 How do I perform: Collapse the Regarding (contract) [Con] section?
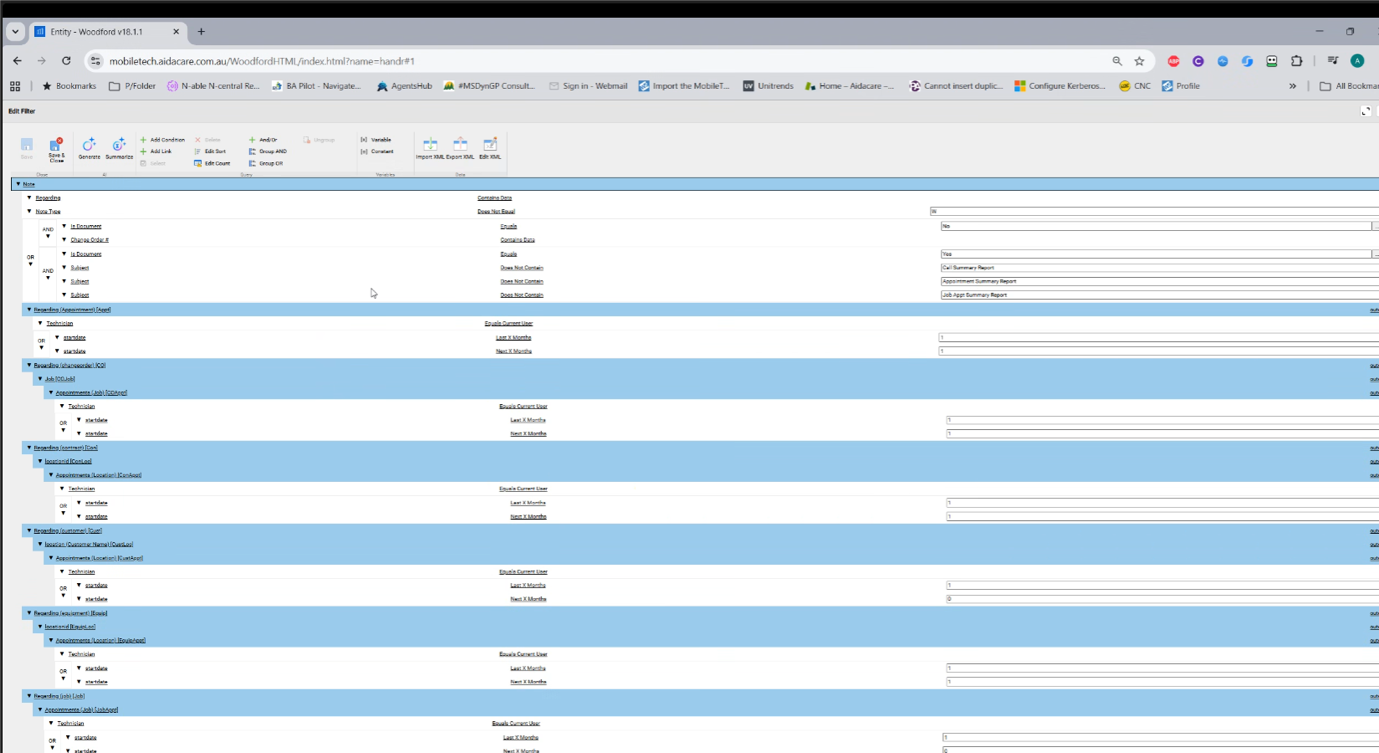29,448
